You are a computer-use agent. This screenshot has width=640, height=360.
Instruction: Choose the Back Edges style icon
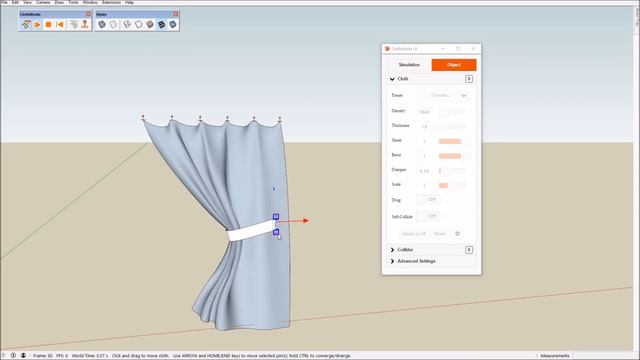point(113,25)
